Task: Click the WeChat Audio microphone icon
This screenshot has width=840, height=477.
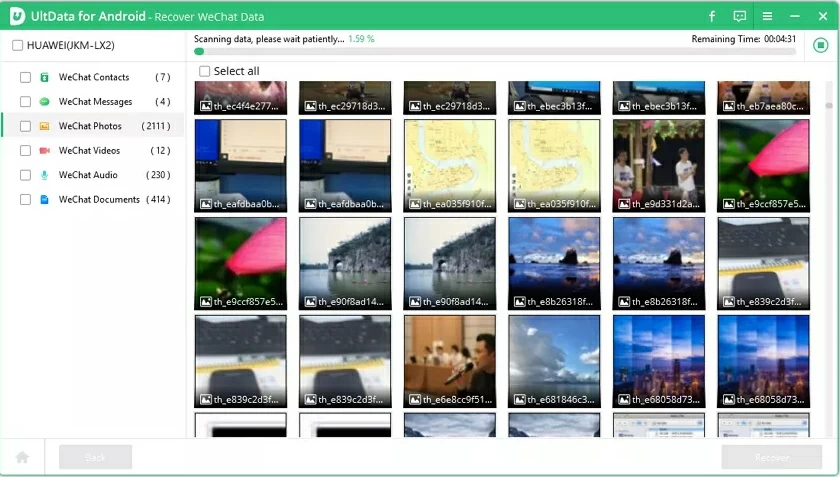Action: [x=45, y=175]
